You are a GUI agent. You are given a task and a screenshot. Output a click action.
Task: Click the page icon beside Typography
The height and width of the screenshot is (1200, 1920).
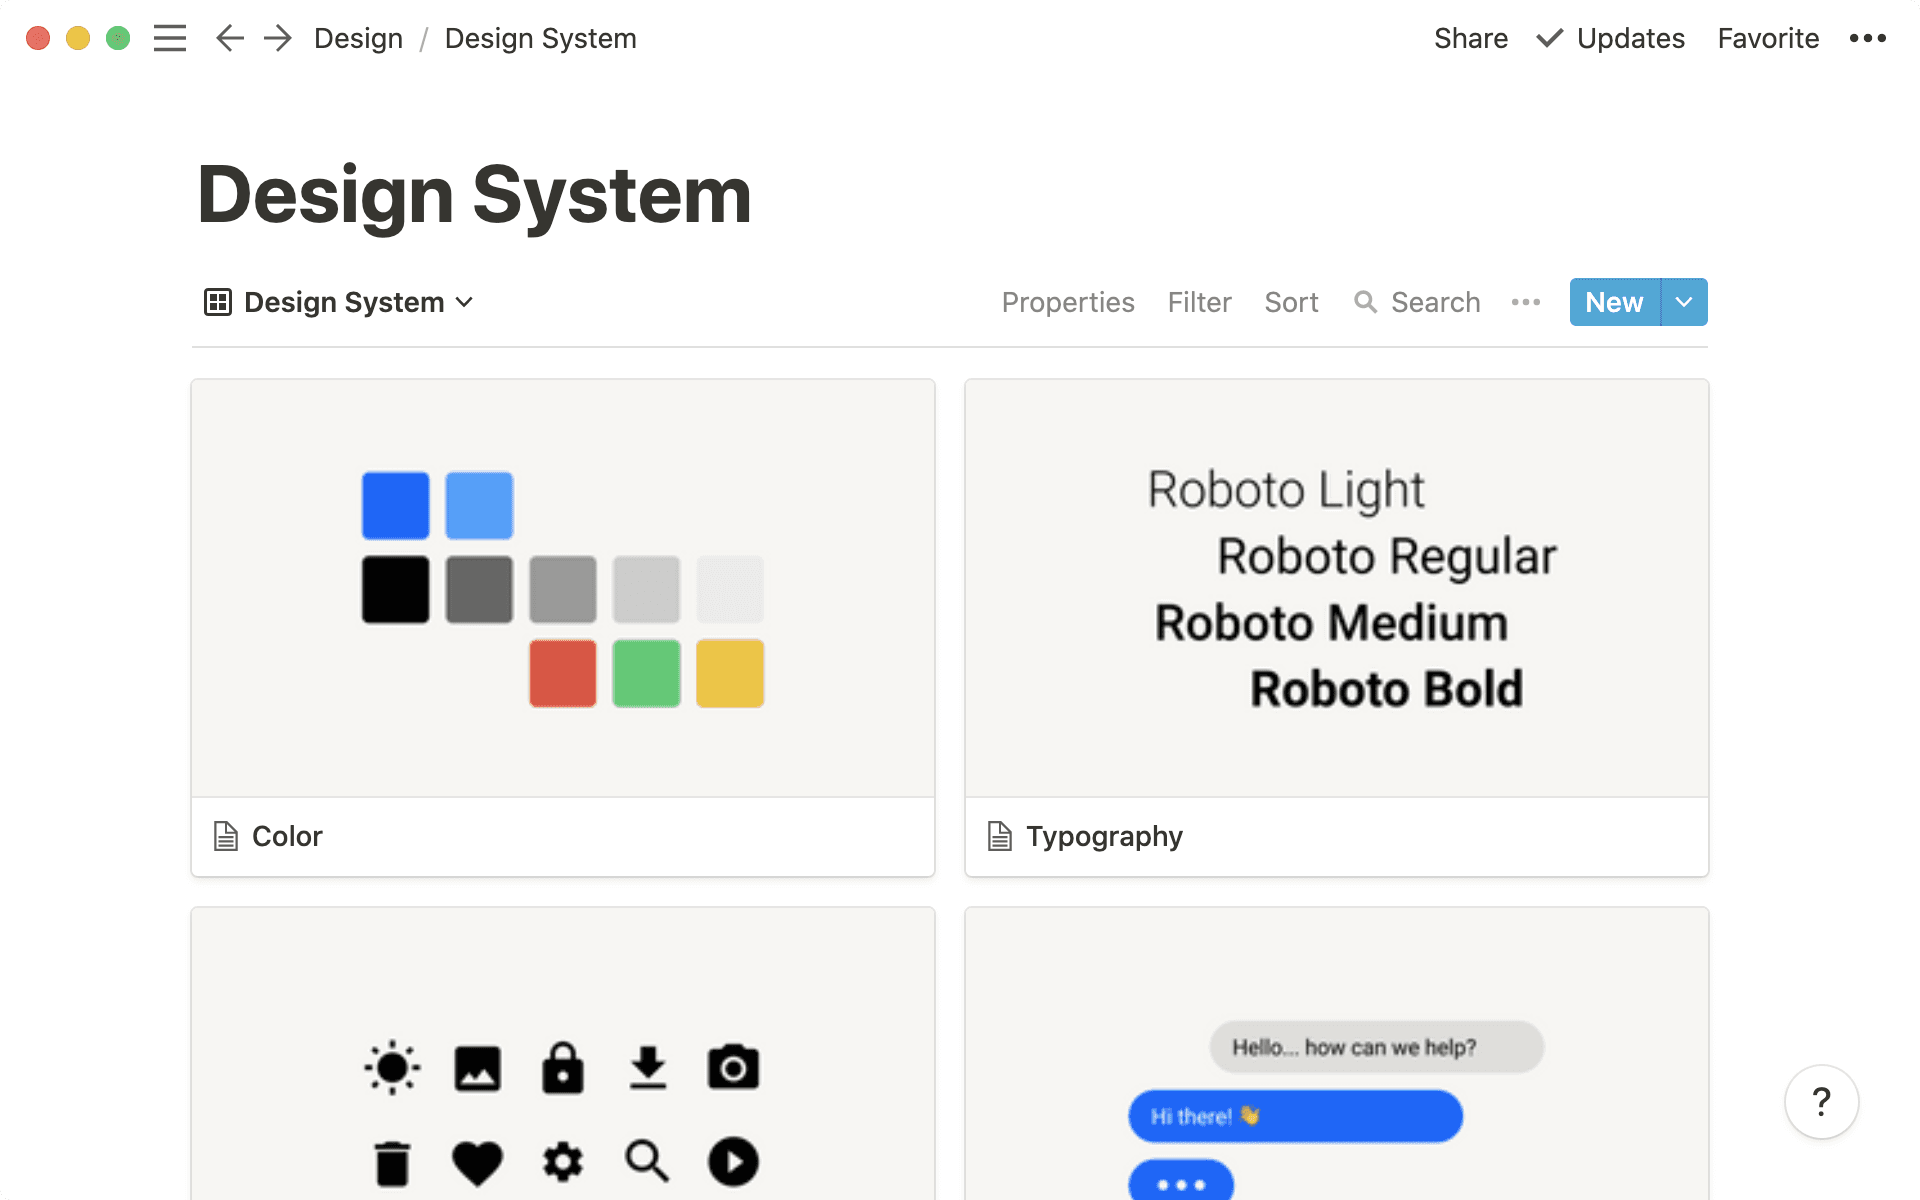(x=1000, y=836)
